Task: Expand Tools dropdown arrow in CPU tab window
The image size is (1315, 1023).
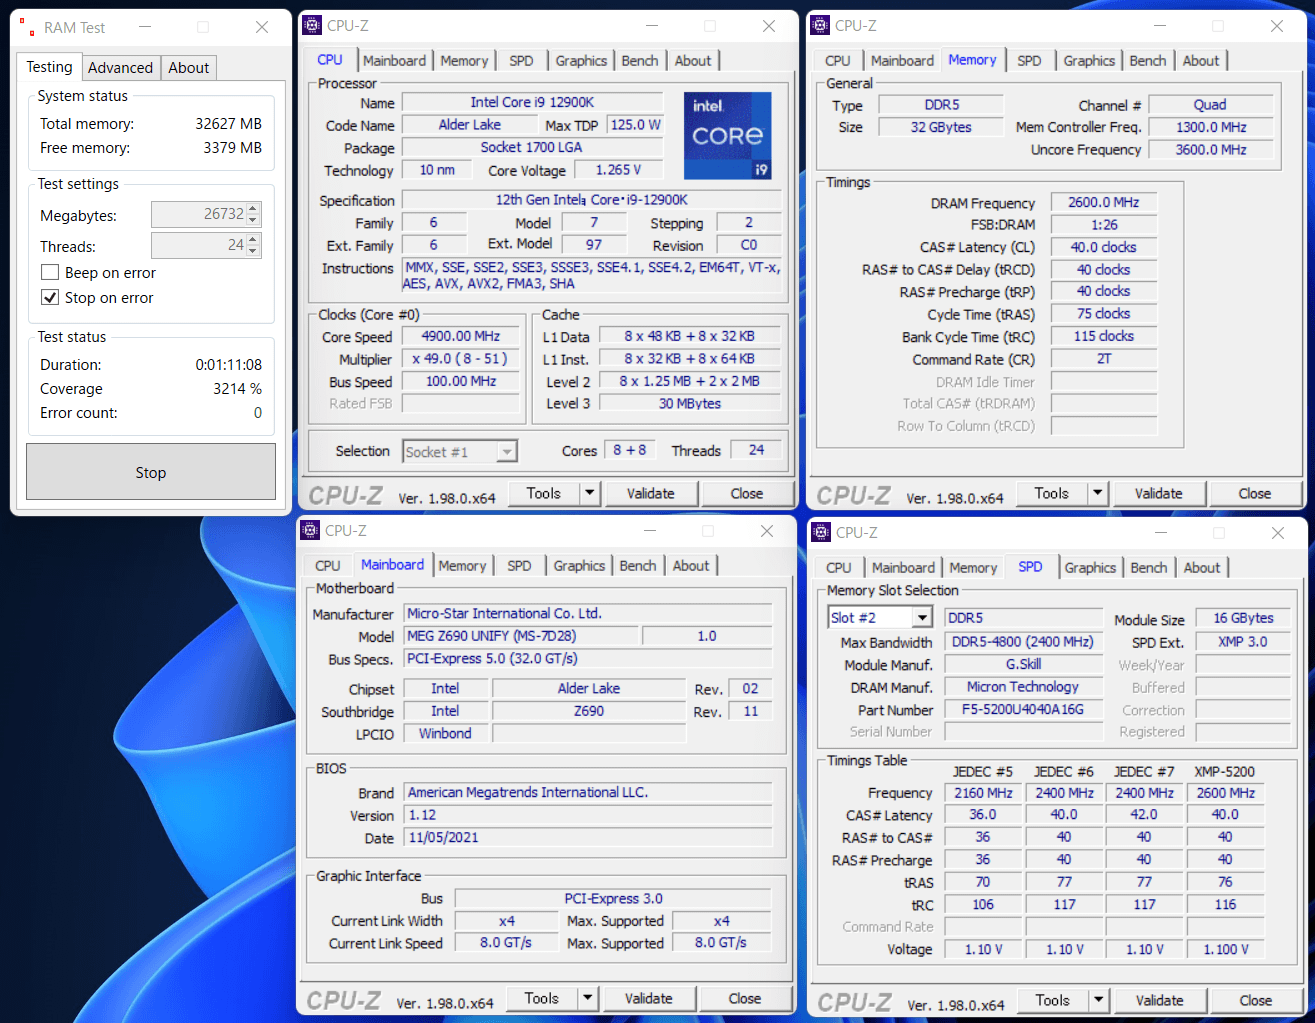Action: [x=589, y=493]
